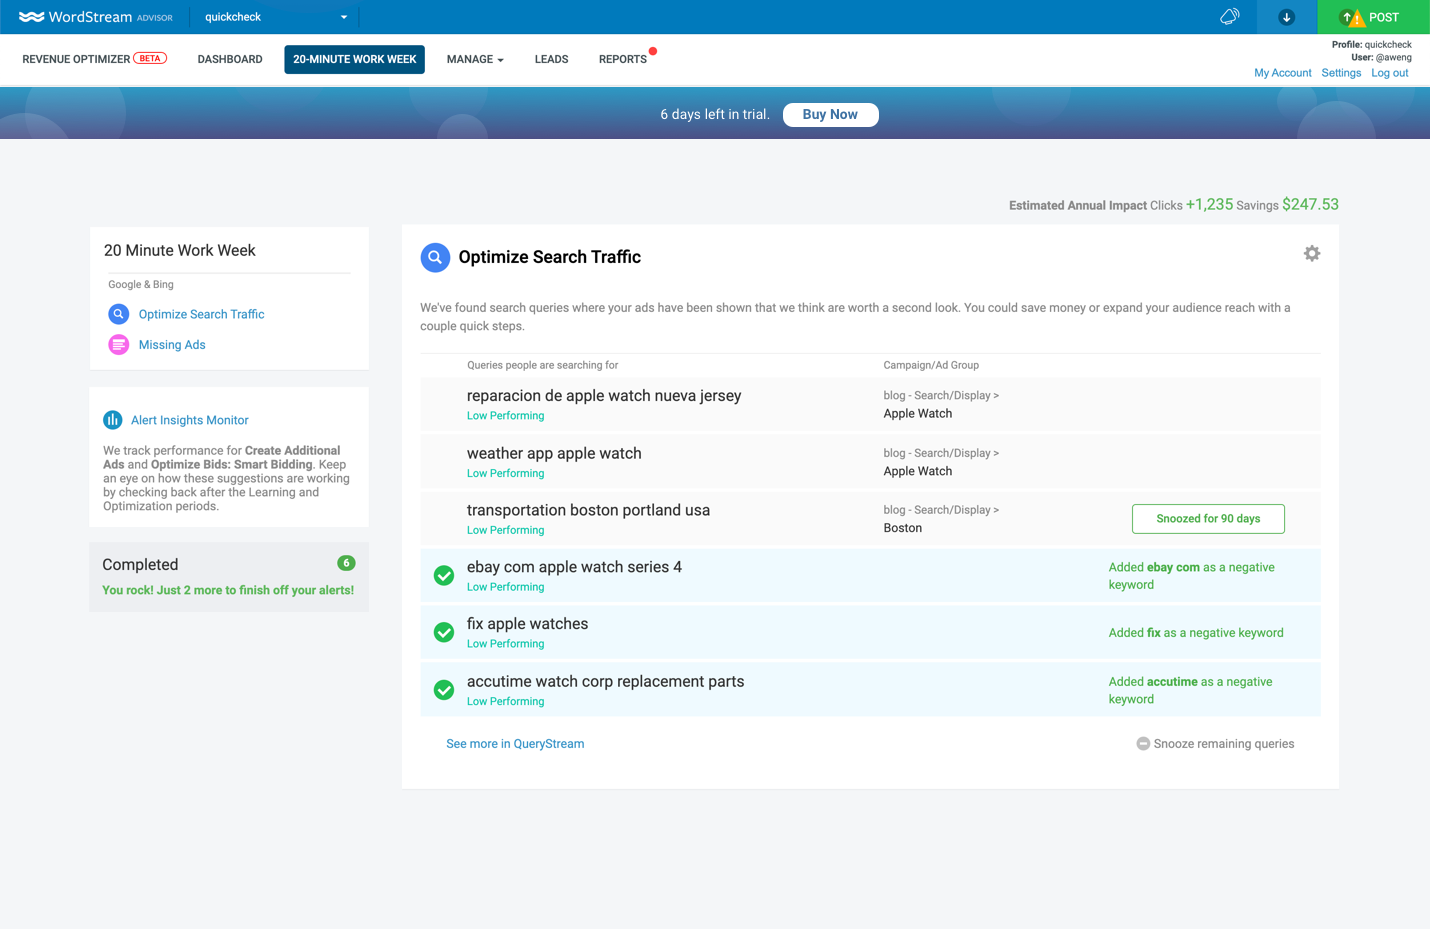Click the blue magnifier icon beside panel title
The height and width of the screenshot is (929, 1430).
tap(435, 257)
